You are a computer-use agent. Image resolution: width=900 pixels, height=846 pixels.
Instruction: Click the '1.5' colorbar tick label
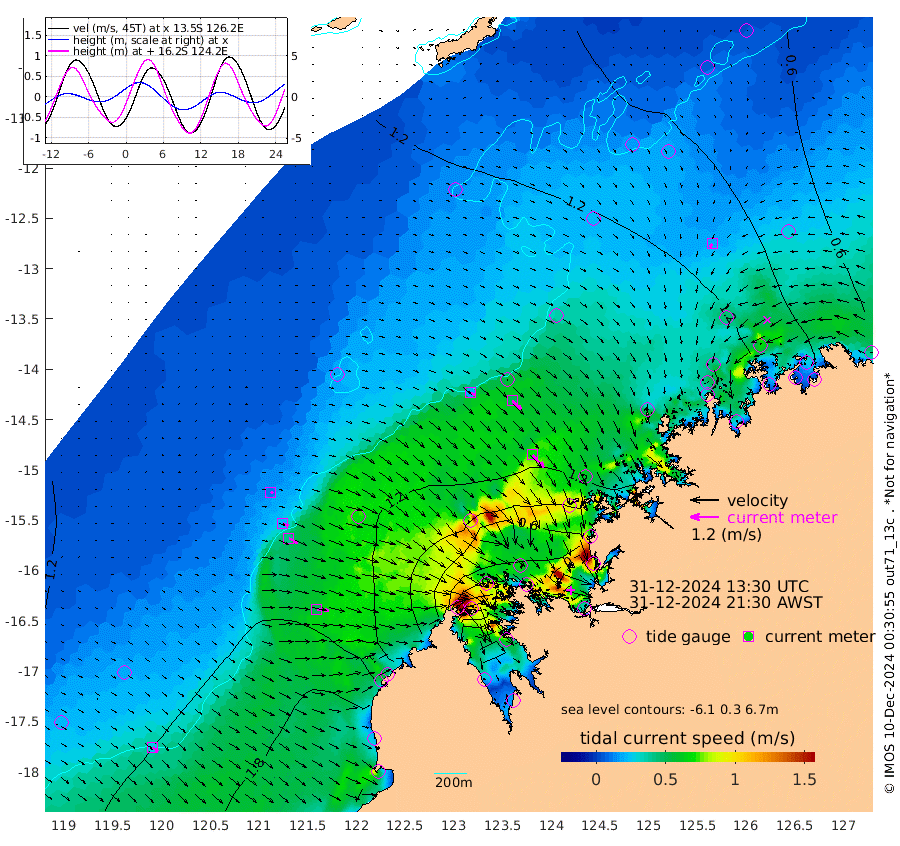(804, 779)
